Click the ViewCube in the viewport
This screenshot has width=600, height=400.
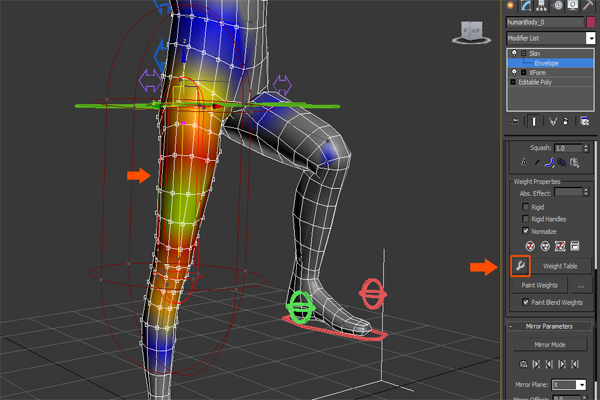471,32
